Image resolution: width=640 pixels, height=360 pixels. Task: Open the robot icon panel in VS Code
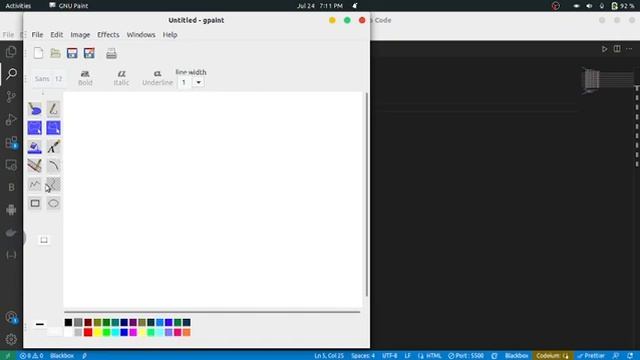coord(11,210)
